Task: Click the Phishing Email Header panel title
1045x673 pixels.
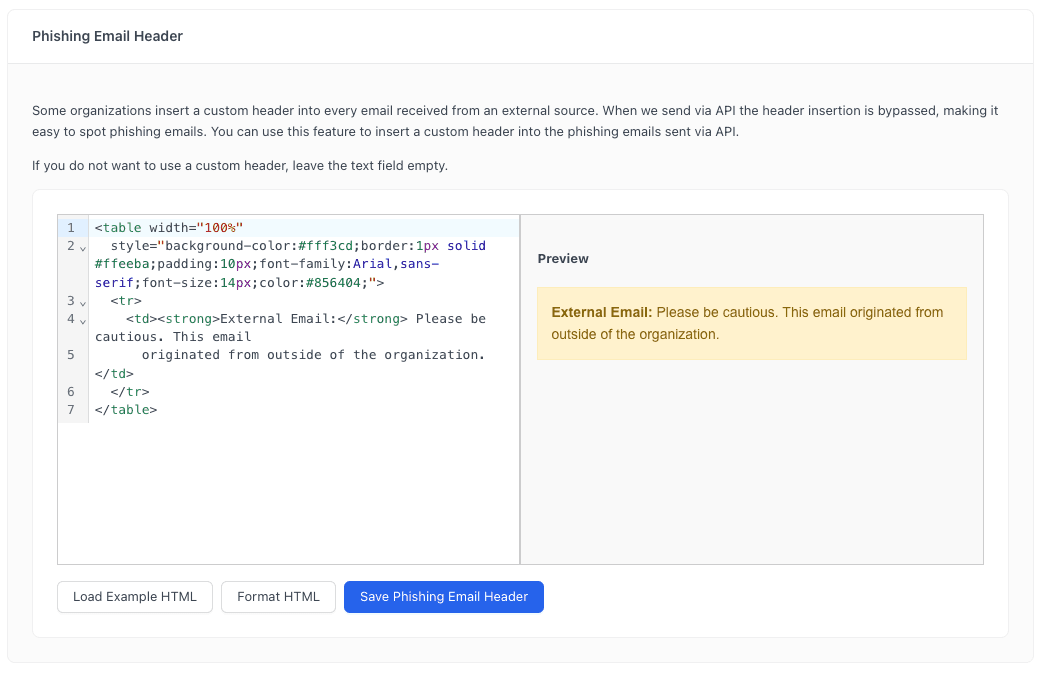Action: (107, 36)
